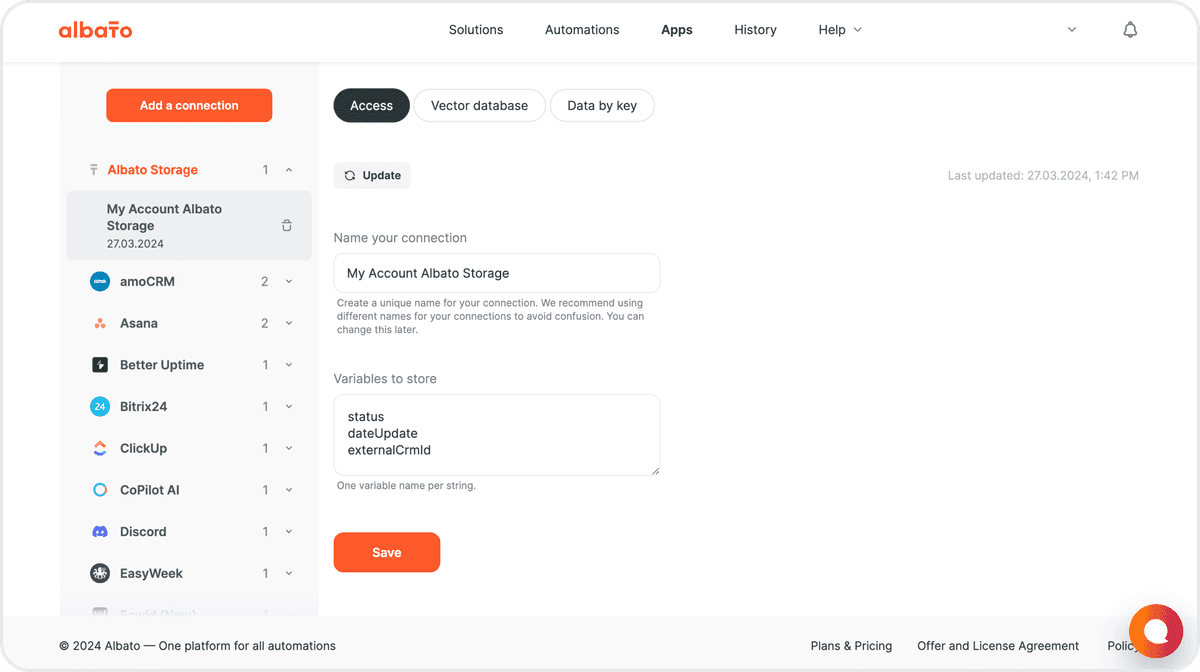Viewport: 1200px width, 672px height.
Task: Open the Automations page
Action: (x=582, y=30)
